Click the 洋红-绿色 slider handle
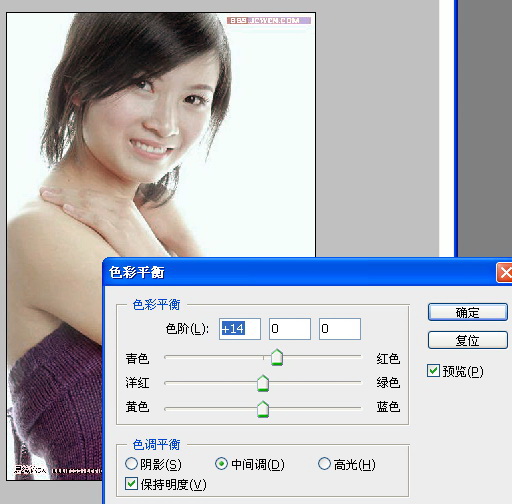This screenshot has width=512, height=504. 263,383
